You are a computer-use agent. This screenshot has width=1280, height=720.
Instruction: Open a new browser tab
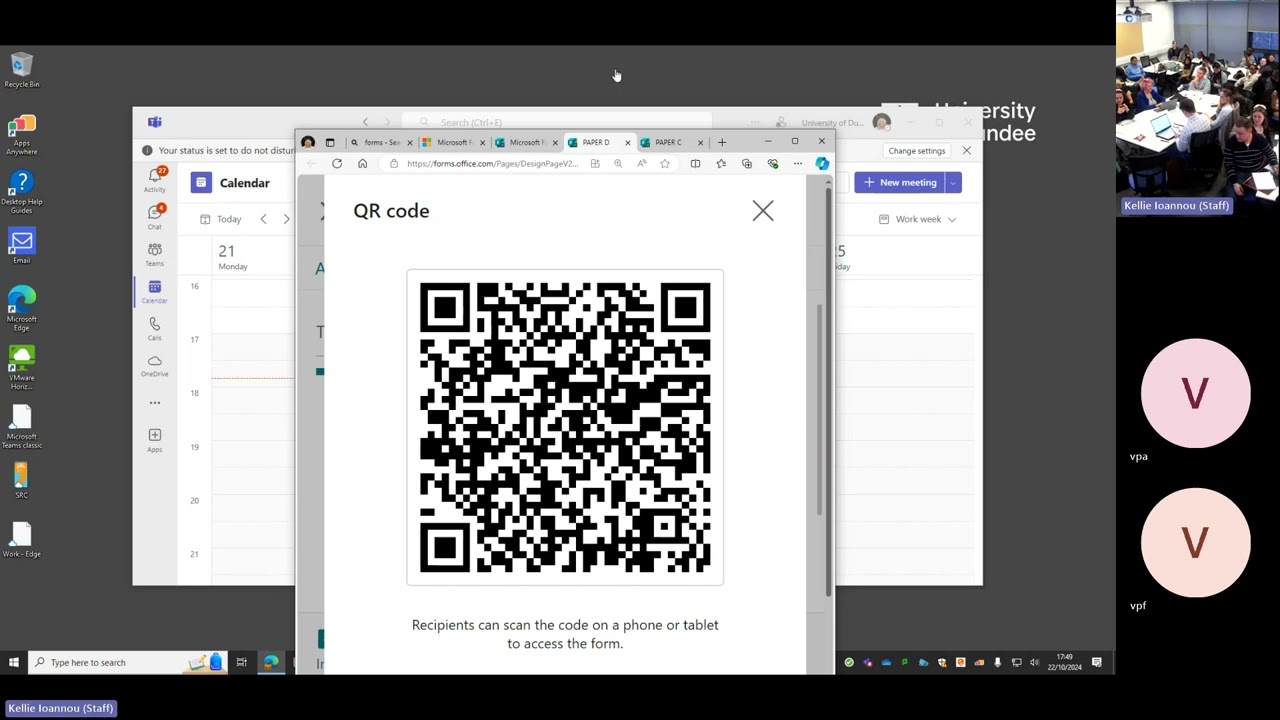pyautogui.click(x=722, y=142)
